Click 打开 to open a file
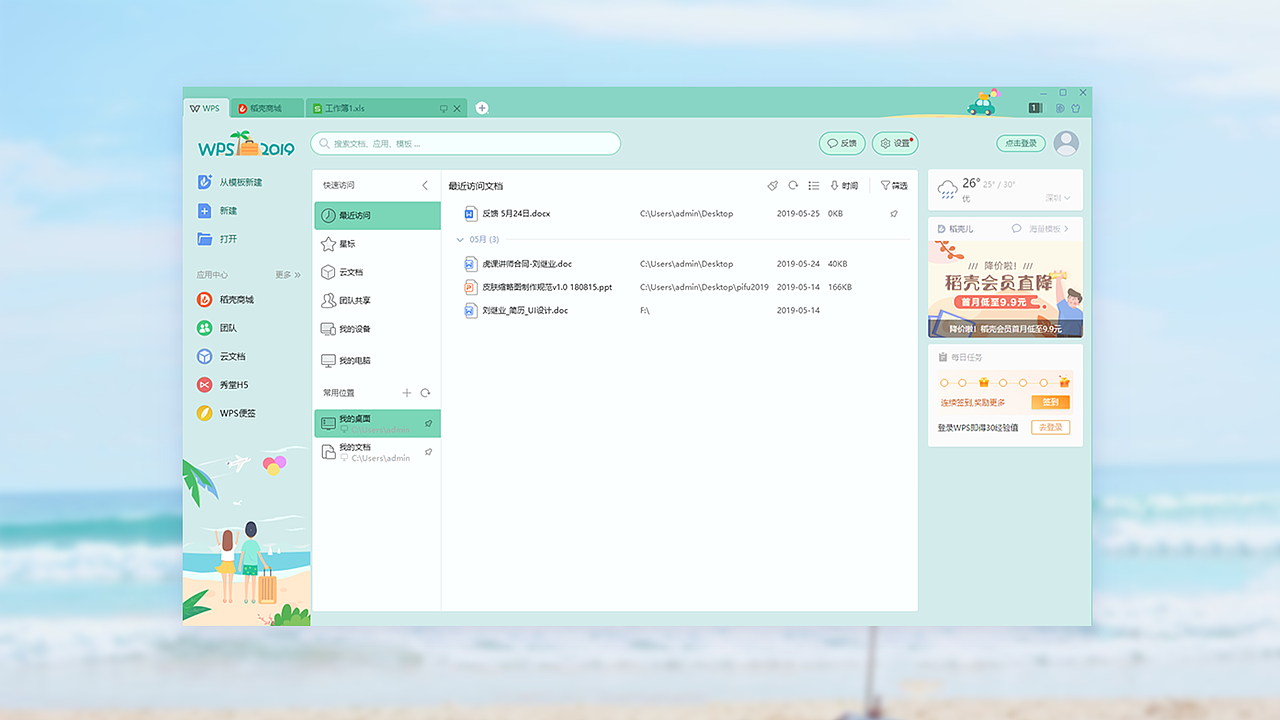Screen dimensions: 1280x720 click(x=217, y=239)
